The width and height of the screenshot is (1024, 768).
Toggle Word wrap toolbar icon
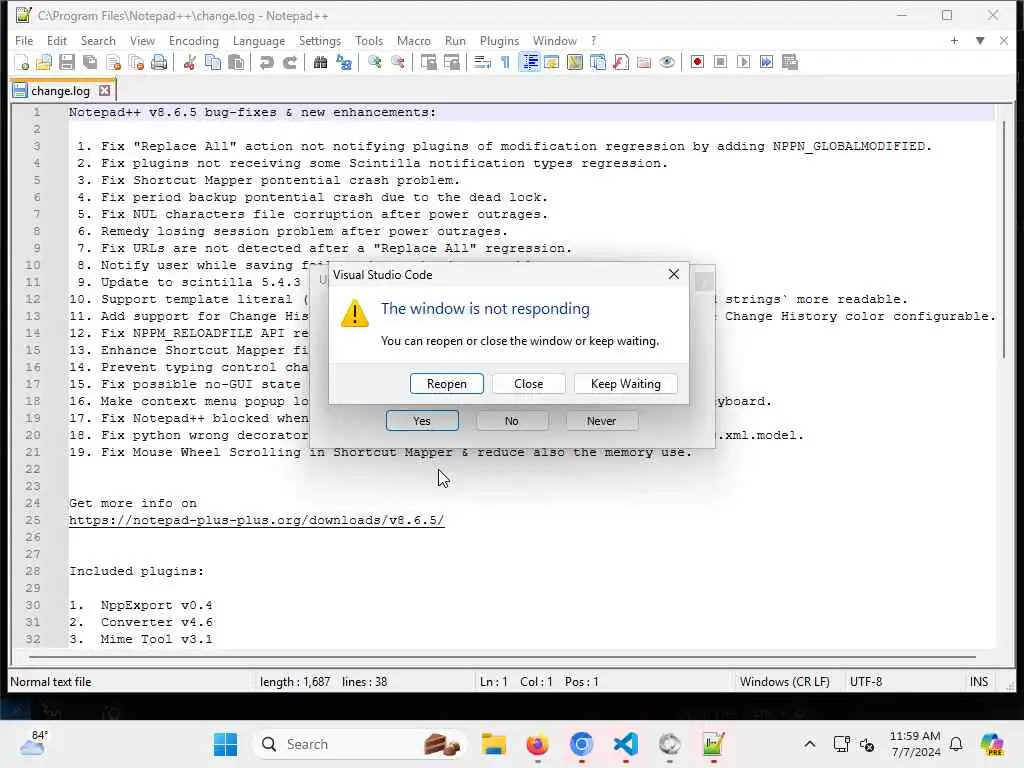pyautogui.click(x=482, y=63)
